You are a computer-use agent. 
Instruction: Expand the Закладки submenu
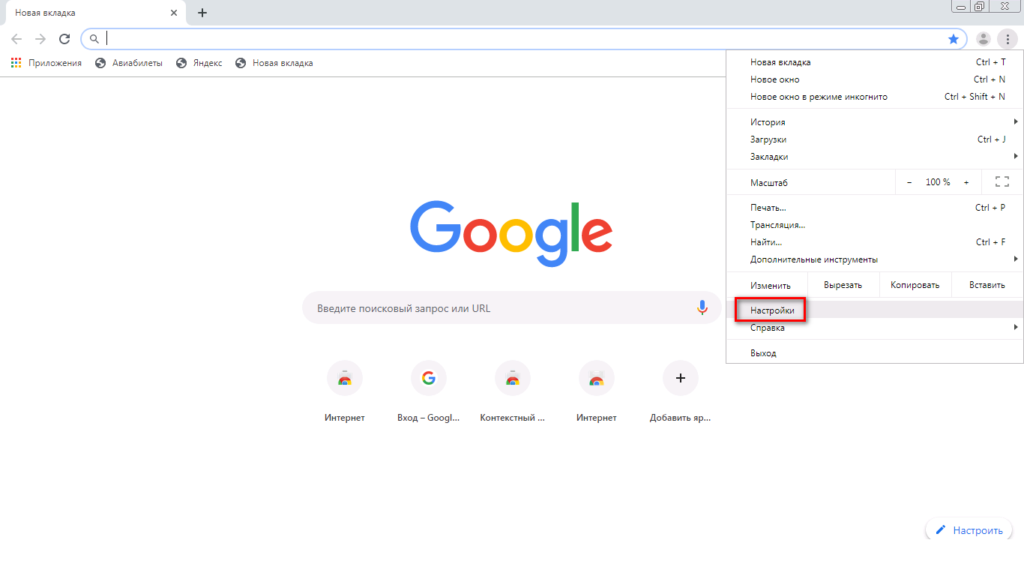[x=875, y=157]
